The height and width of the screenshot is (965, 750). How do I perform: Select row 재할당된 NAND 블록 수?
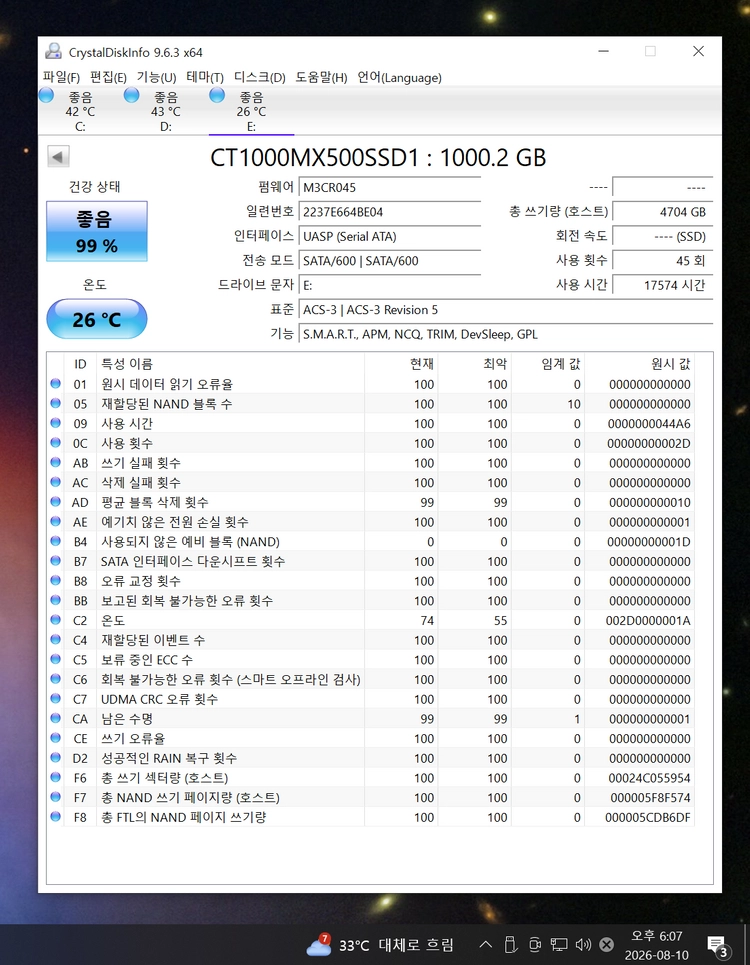(370, 404)
